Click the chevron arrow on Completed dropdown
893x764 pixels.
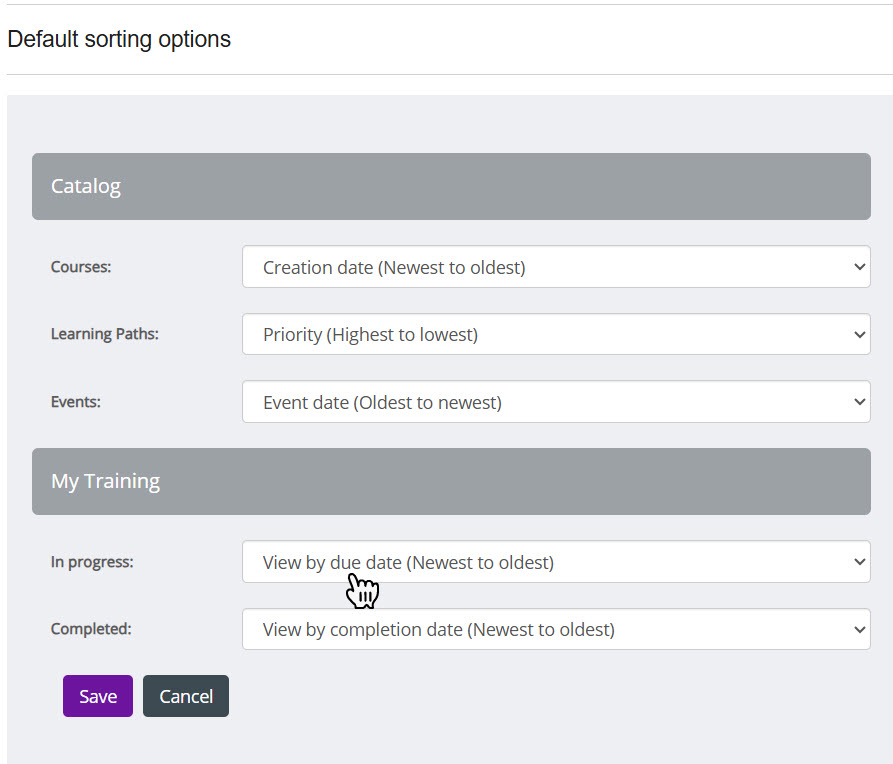point(859,629)
